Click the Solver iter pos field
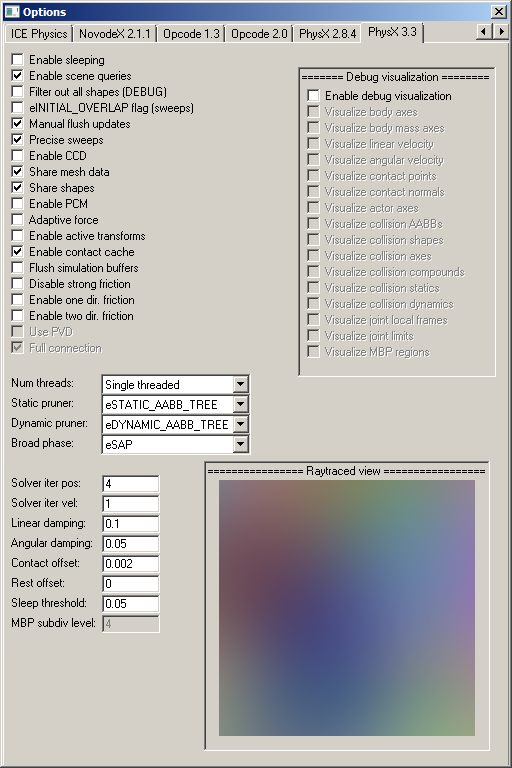Viewport: 512px width, 768px height. [131, 483]
